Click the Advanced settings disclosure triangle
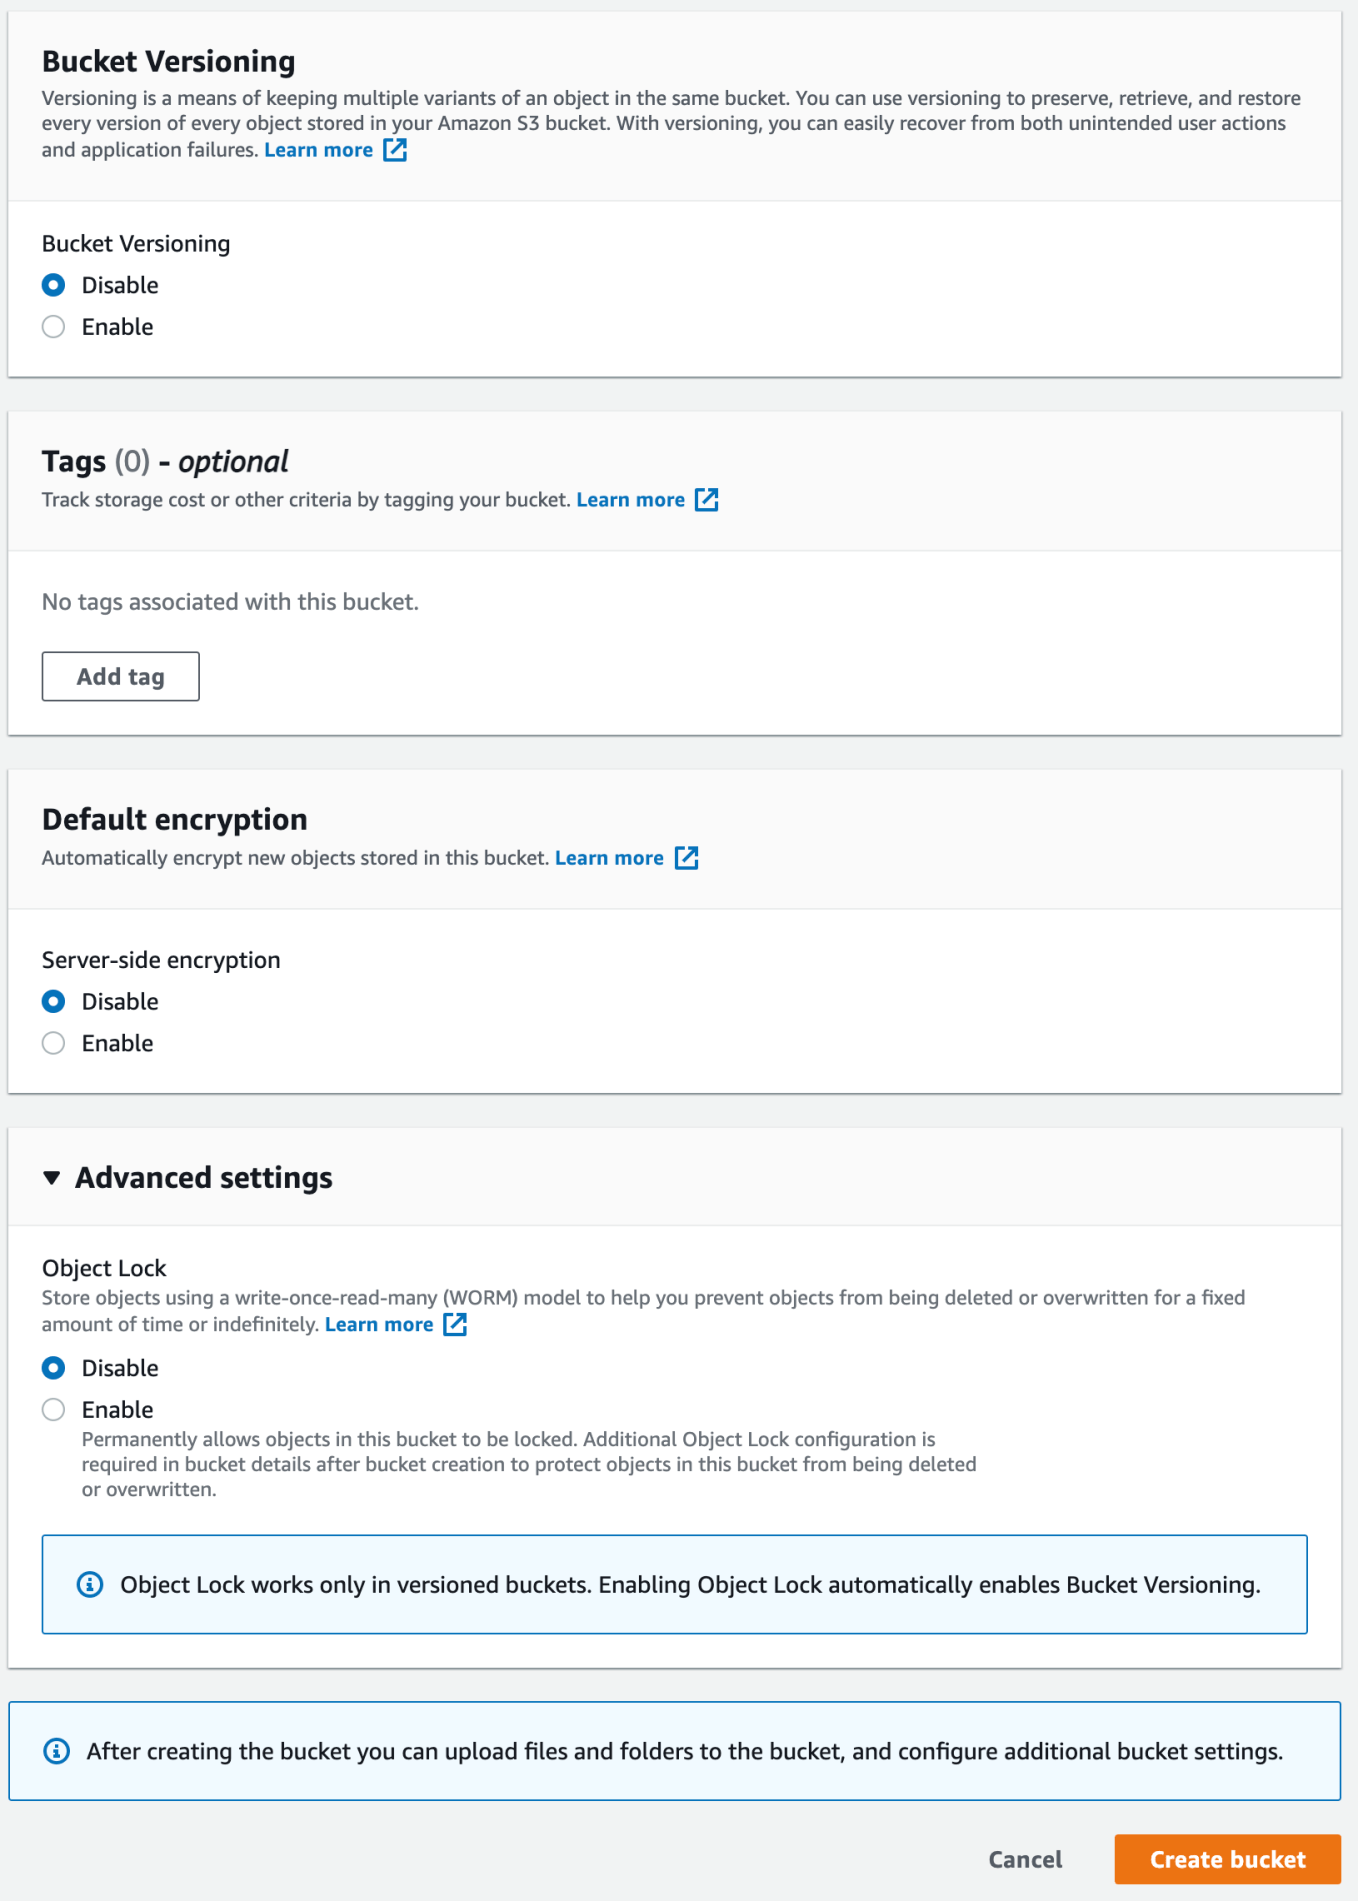This screenshot has height=1901, width=1358. [x=49, y=1177]
